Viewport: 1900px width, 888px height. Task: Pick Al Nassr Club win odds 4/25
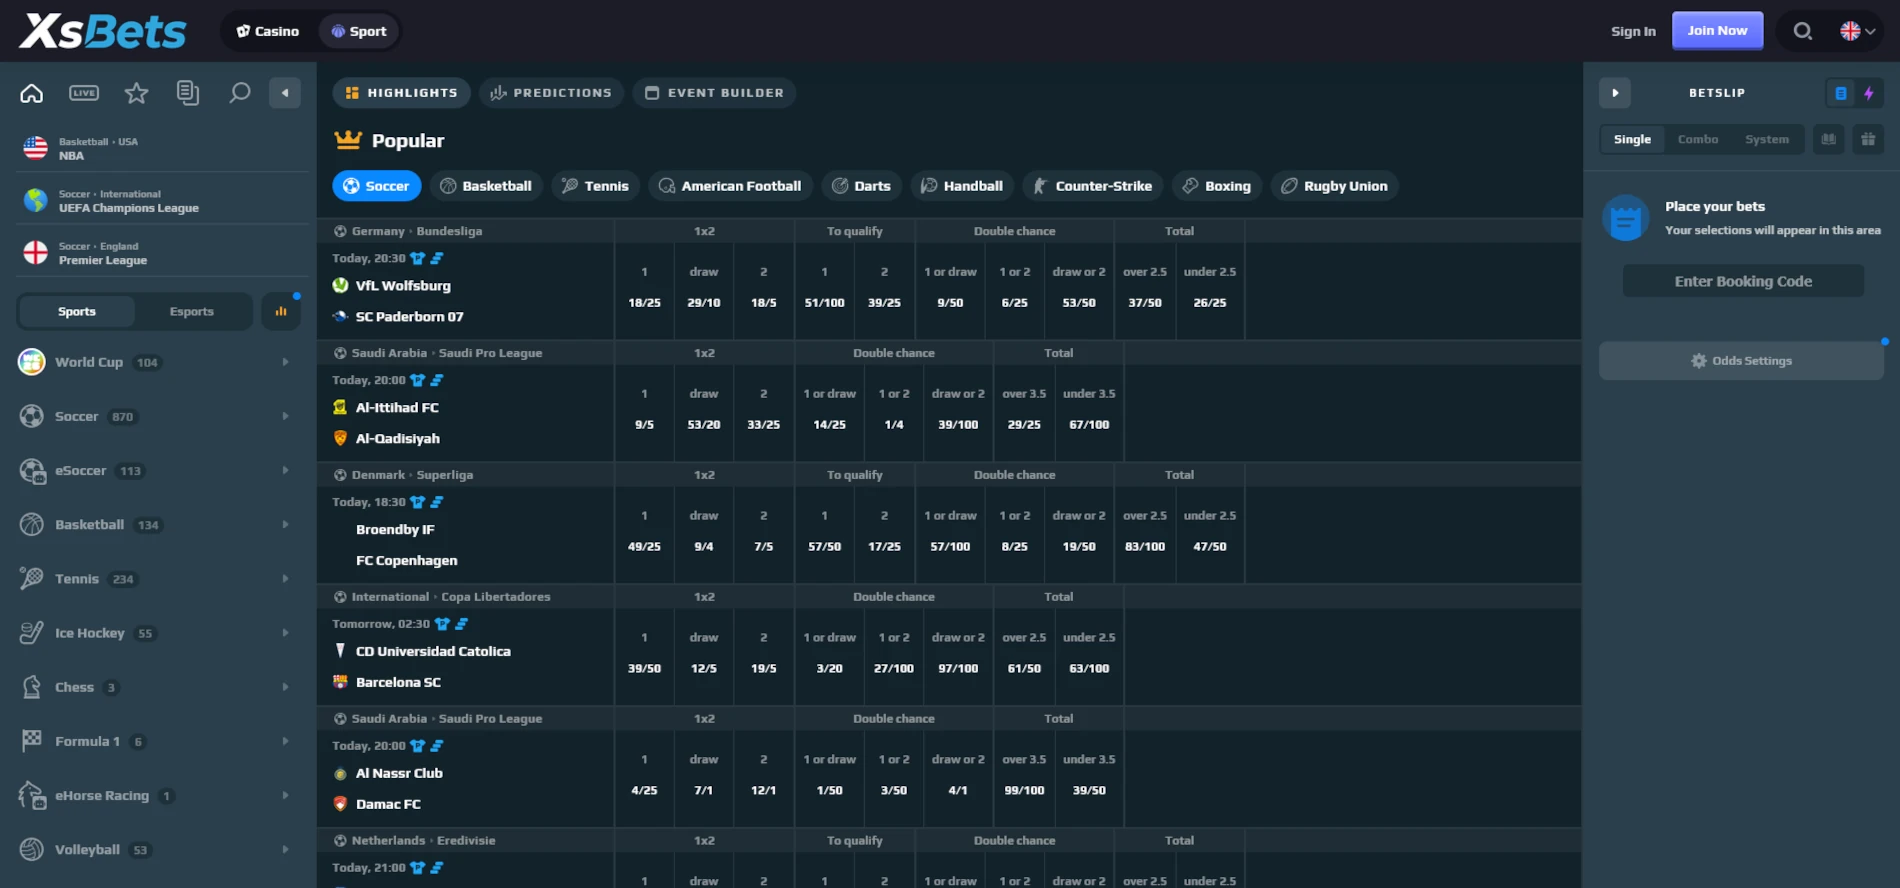click(644, 790)
